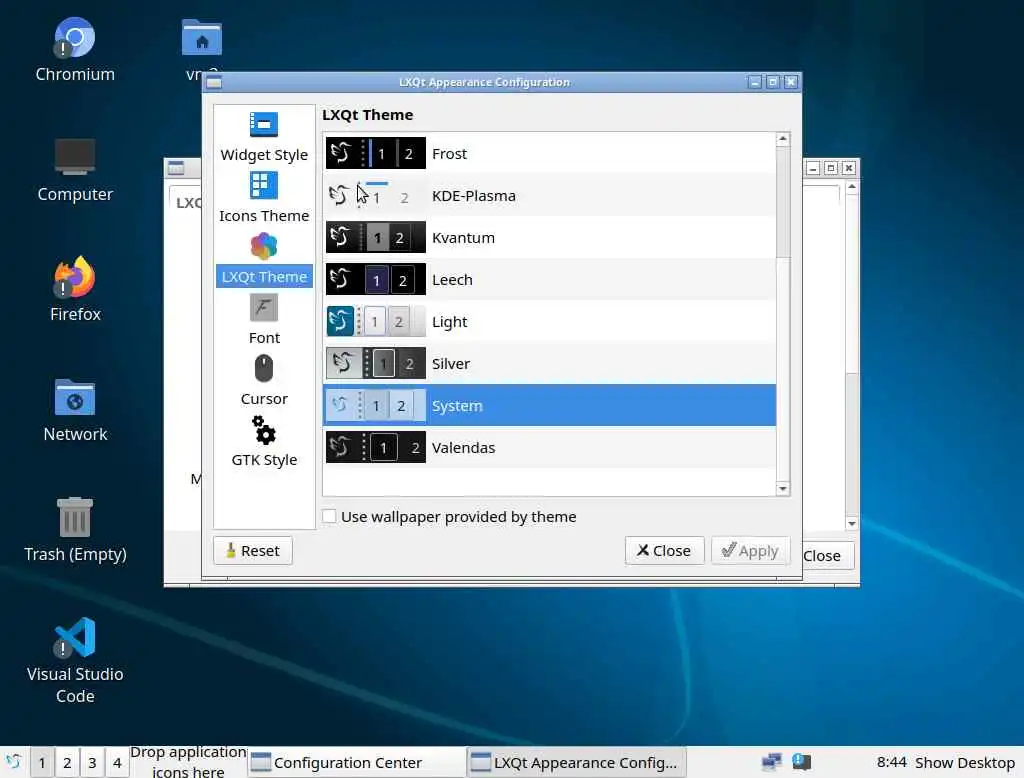Select the LXQt Theme colorful sidebar icon
The image size is (1024, 778).
point(264,246)
